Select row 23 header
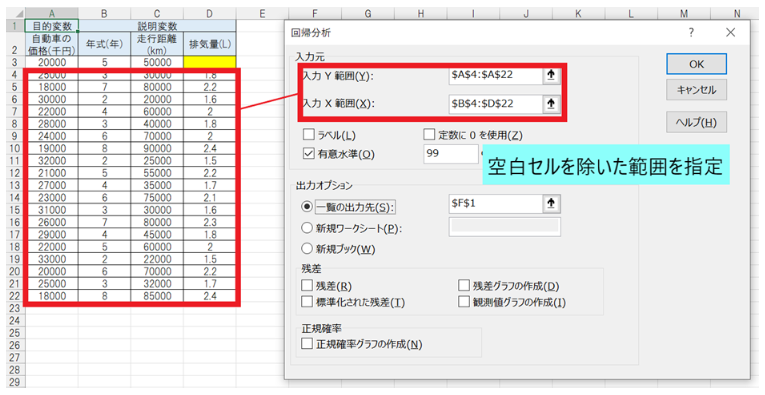 (15, 308)
